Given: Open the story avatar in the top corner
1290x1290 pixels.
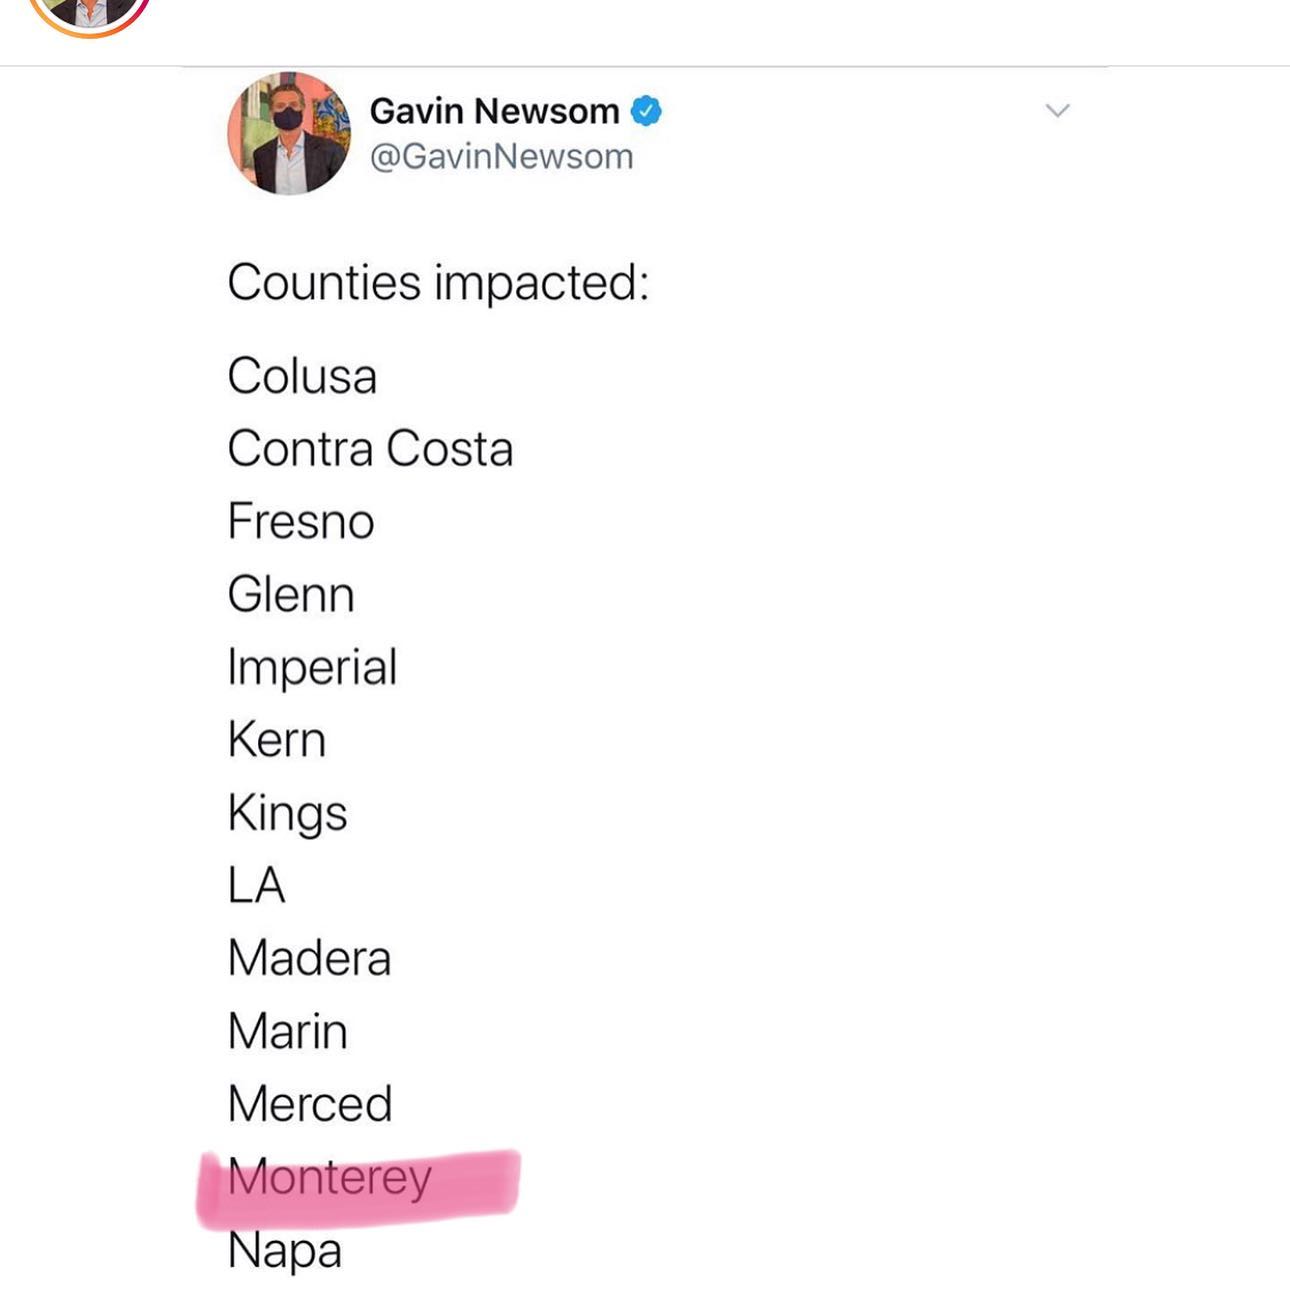Looking at the screenshot, I should [89, 12].
